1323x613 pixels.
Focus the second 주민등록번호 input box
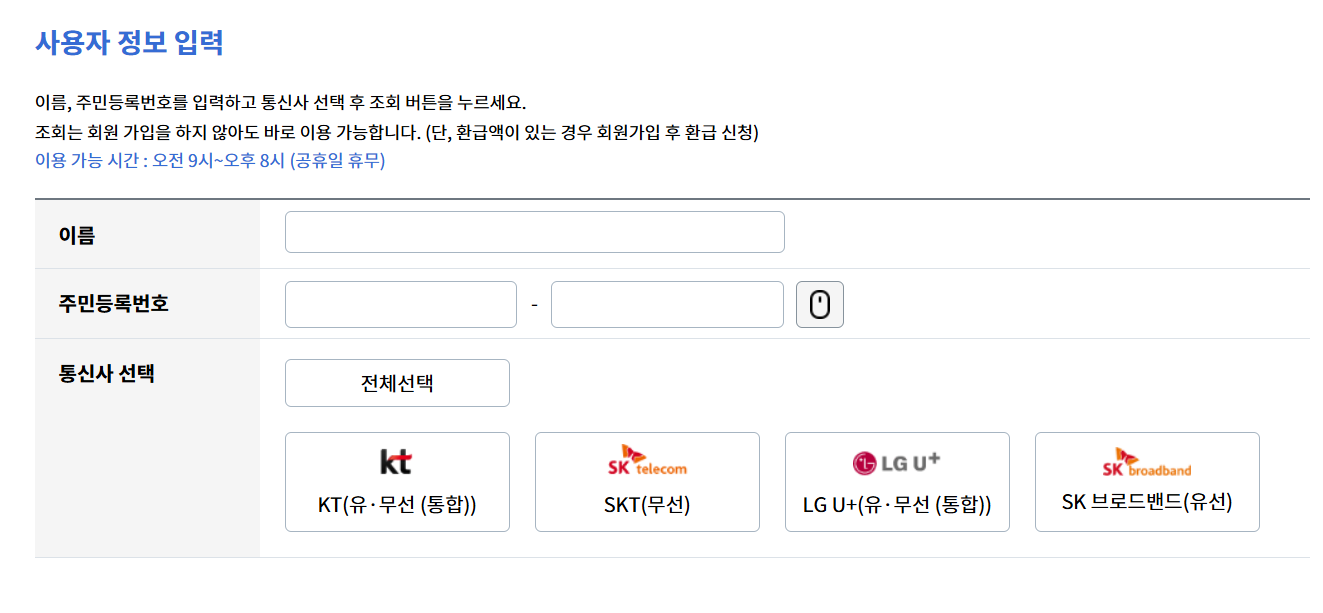coord(666,303)
